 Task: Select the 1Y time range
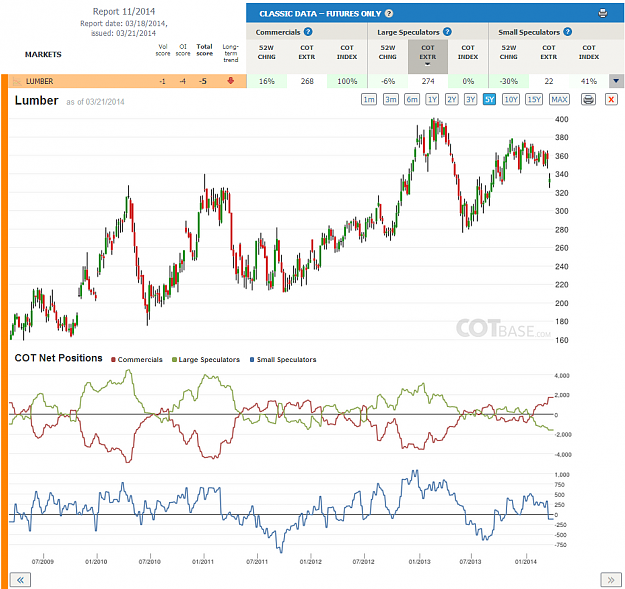[432, 99]
